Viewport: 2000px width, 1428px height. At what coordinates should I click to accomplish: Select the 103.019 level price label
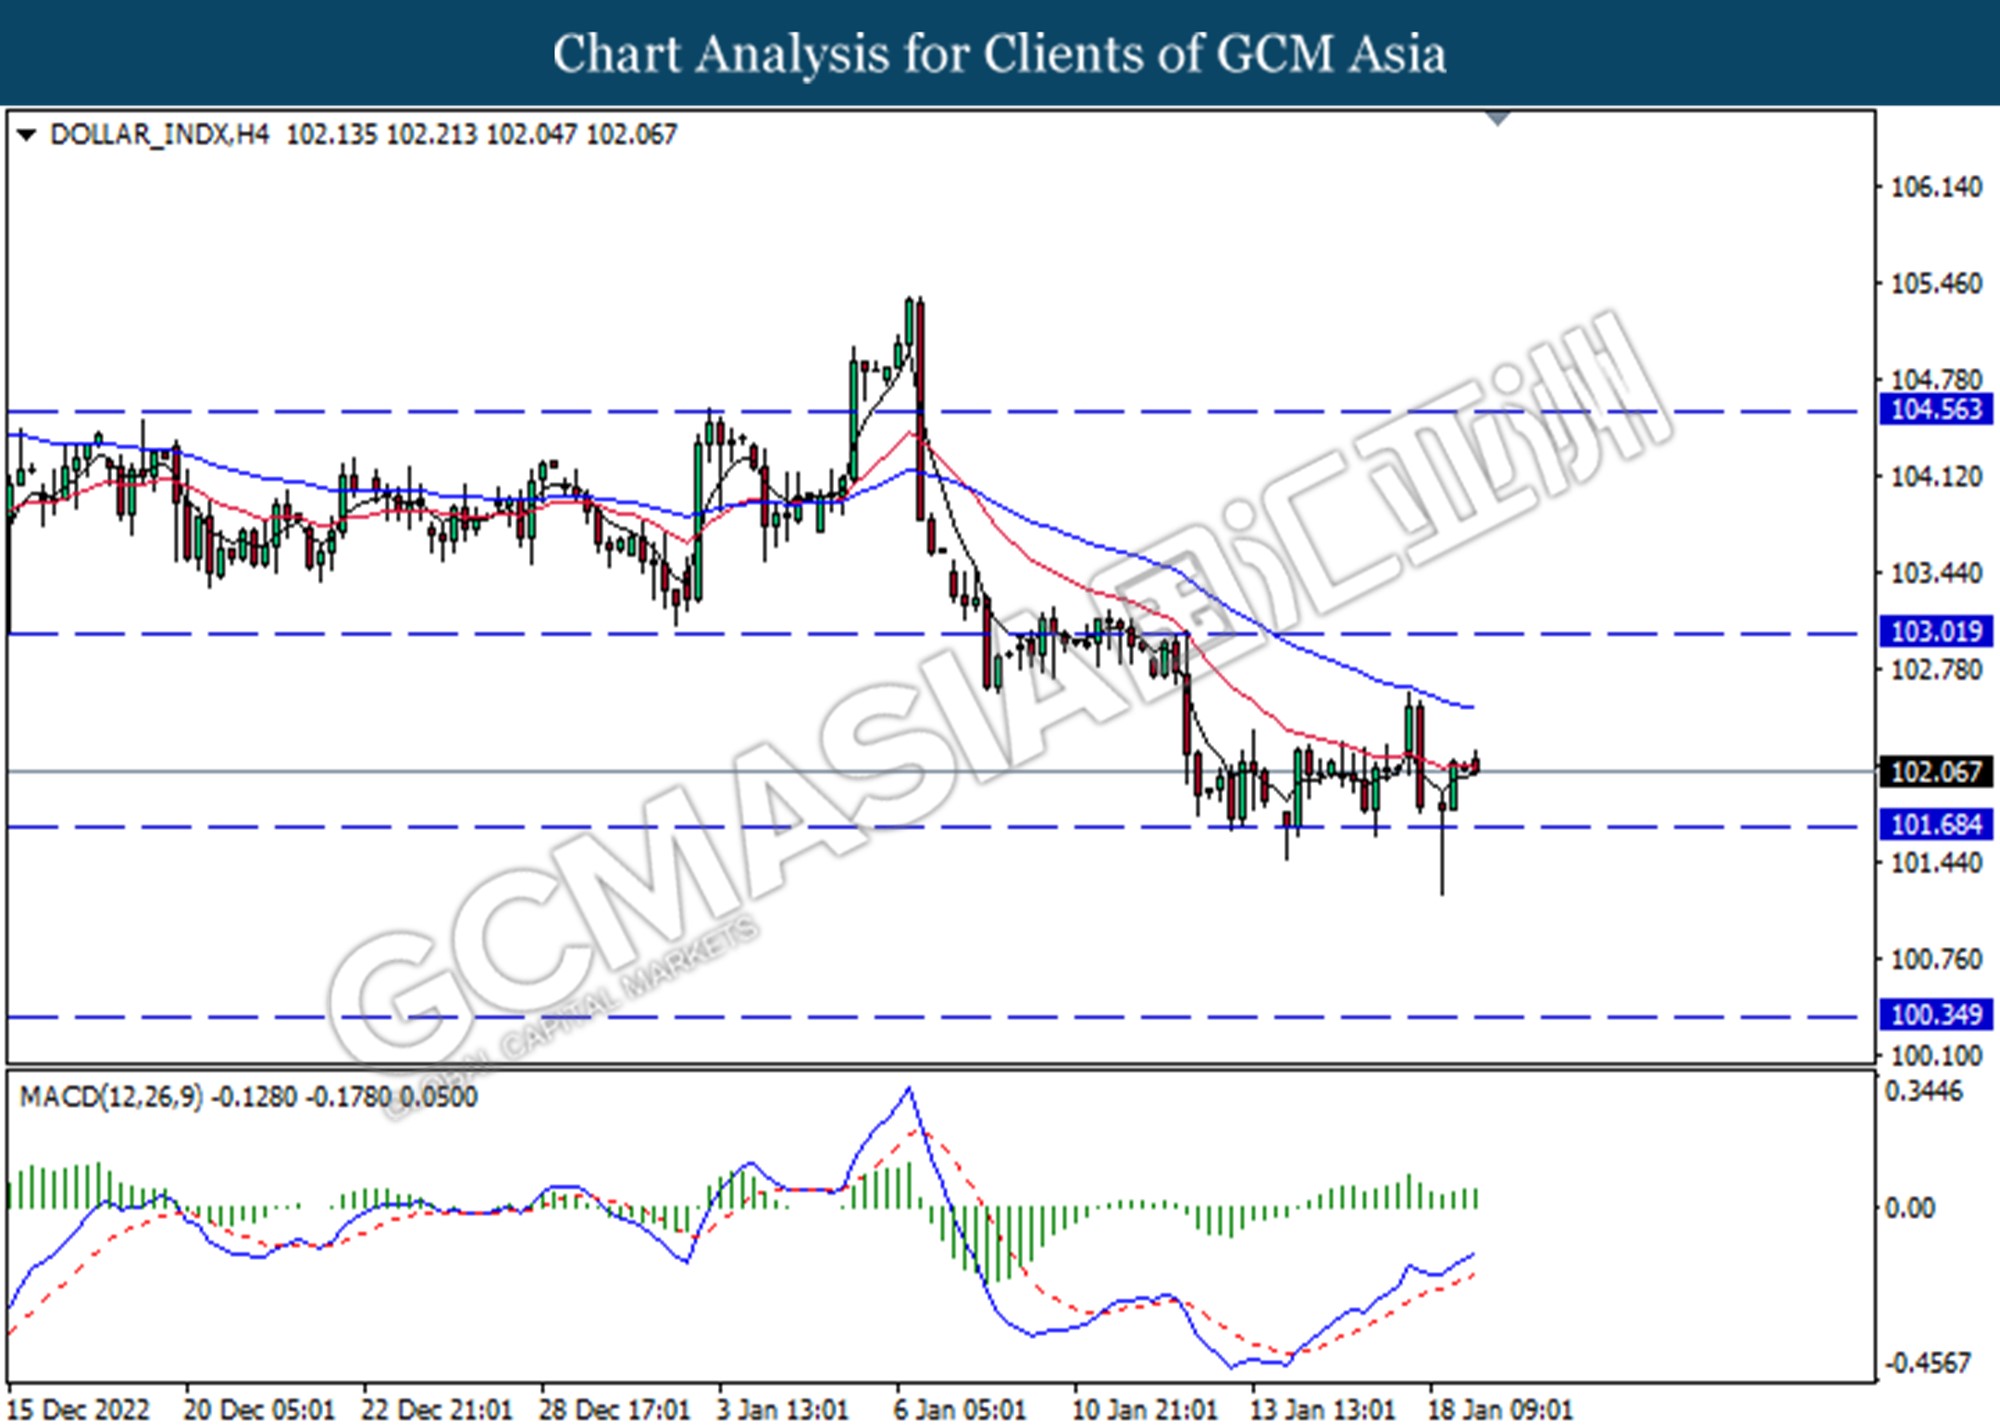1936,631
